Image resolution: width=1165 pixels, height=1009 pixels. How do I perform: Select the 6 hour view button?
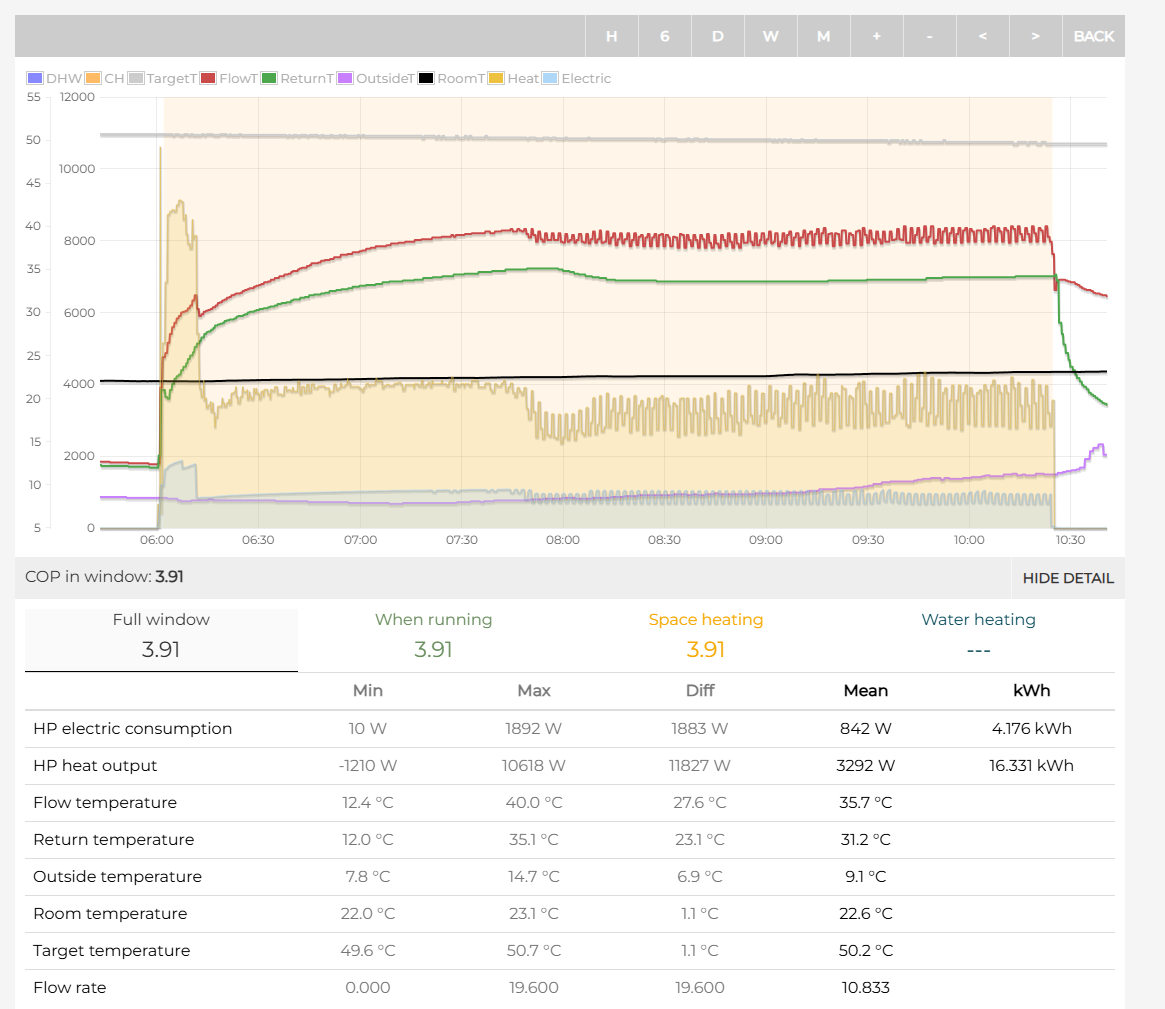(664, 36)
